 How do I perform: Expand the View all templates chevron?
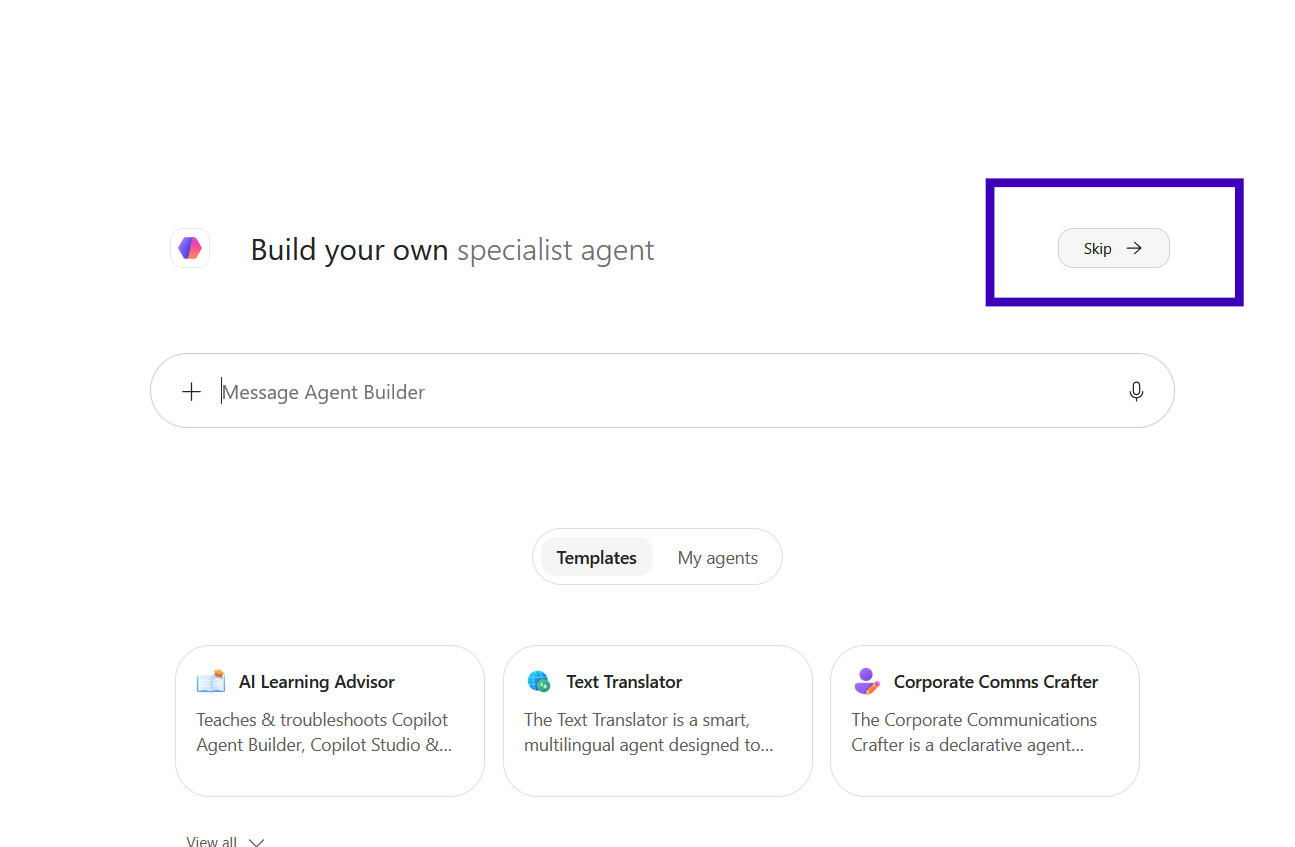tap(256, 842)
